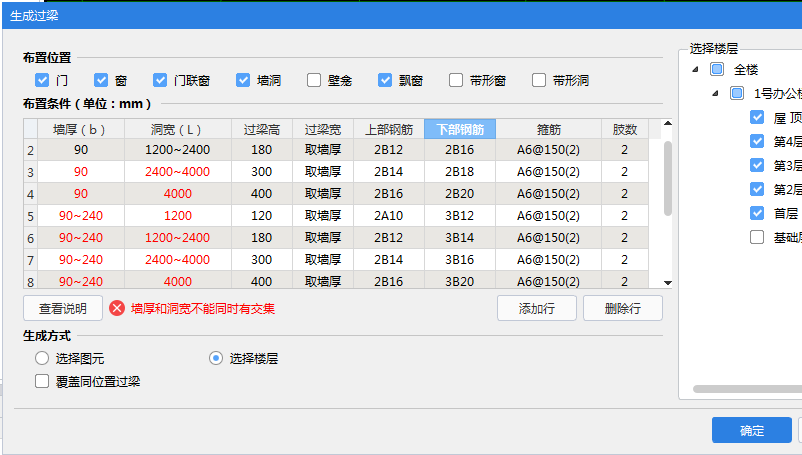This screenshot has width=802, height=455.
Task: Click scroll-up arrow of table scrollbar
Action: [x=667, y=123]
